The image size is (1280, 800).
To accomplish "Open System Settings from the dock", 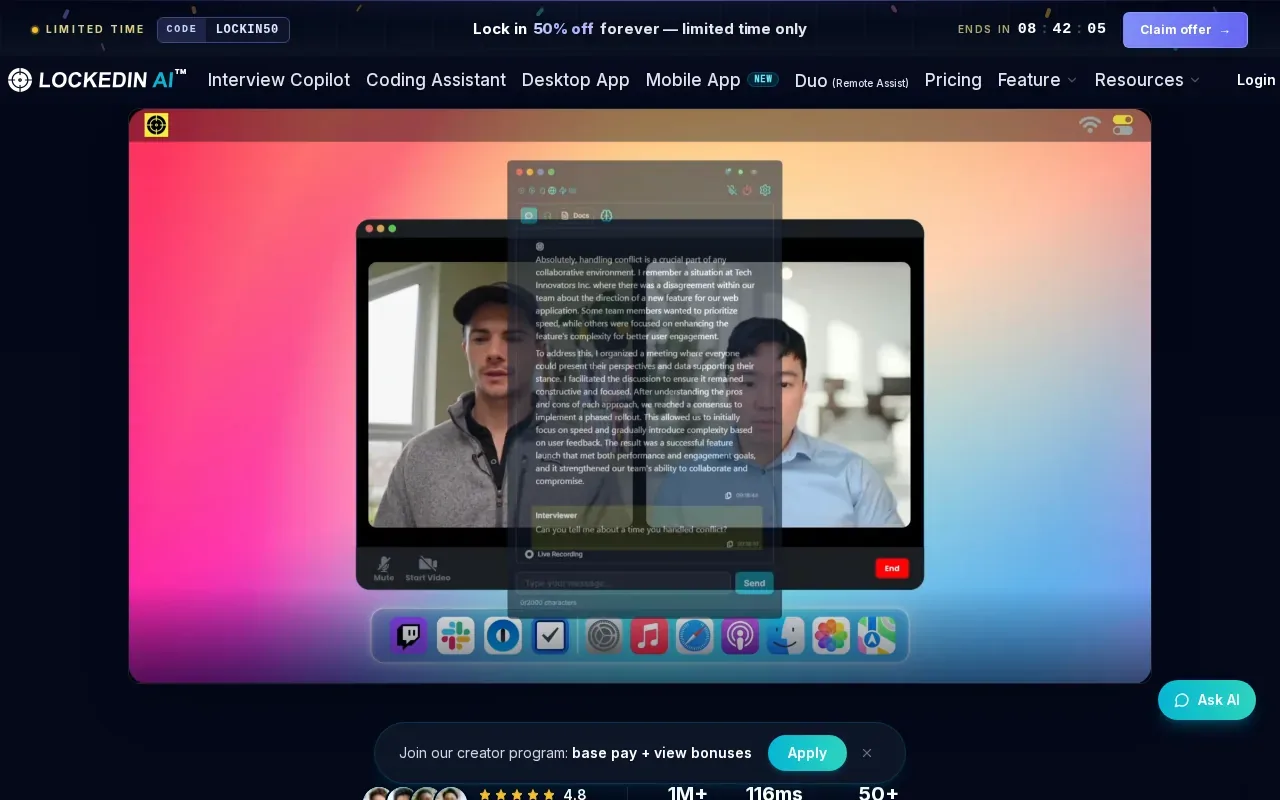I will (x=604, y=636).
